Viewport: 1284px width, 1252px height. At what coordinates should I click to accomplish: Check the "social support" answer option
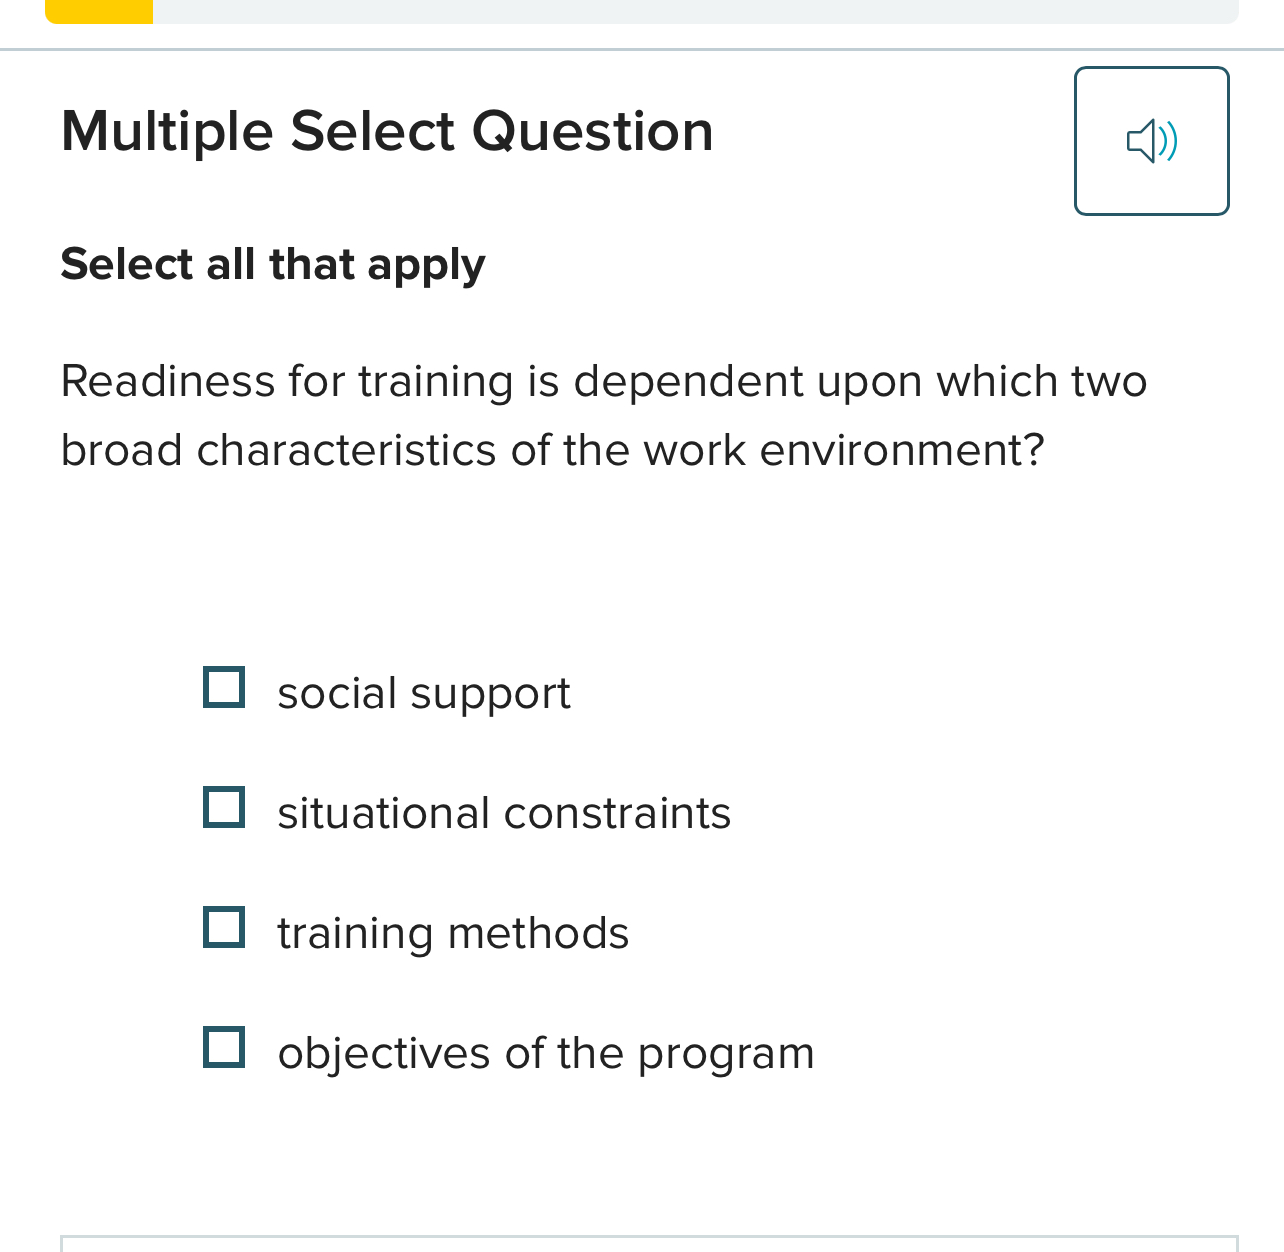pyautogui.click(x=224, y=687)
